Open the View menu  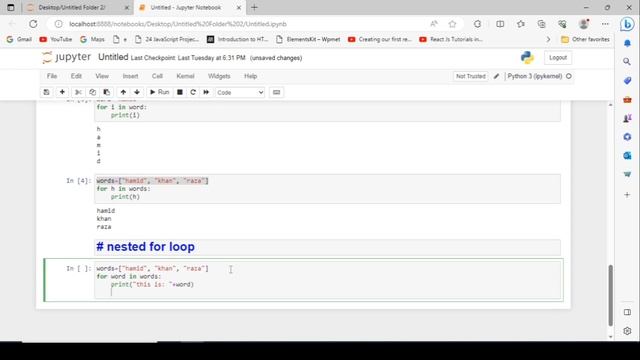pos(102,76)
